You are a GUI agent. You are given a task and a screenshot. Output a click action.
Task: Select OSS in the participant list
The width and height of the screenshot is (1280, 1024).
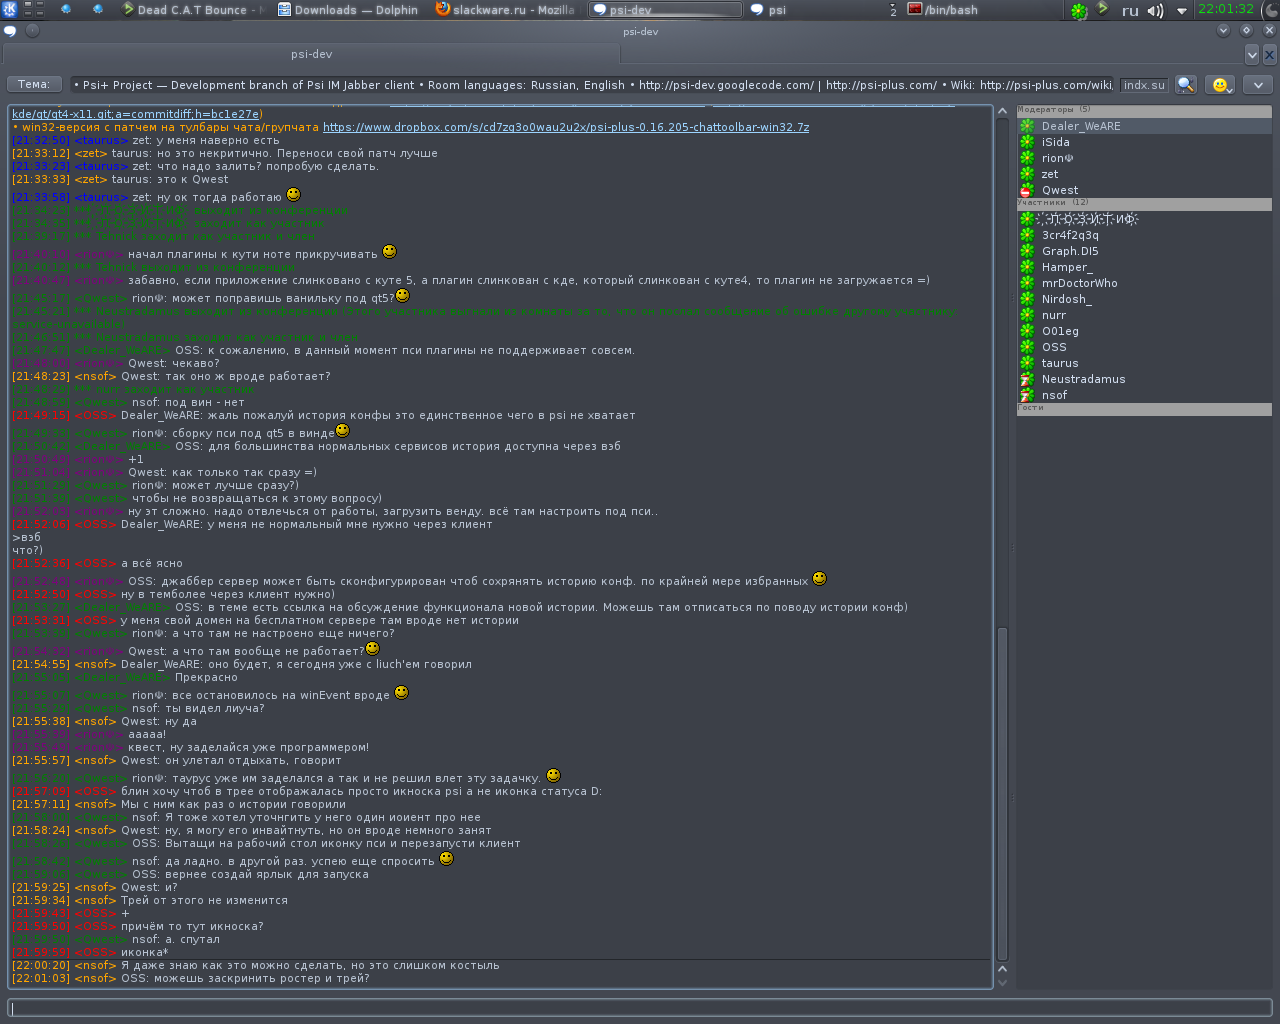pyautogui.click(x=1144, y=347)
